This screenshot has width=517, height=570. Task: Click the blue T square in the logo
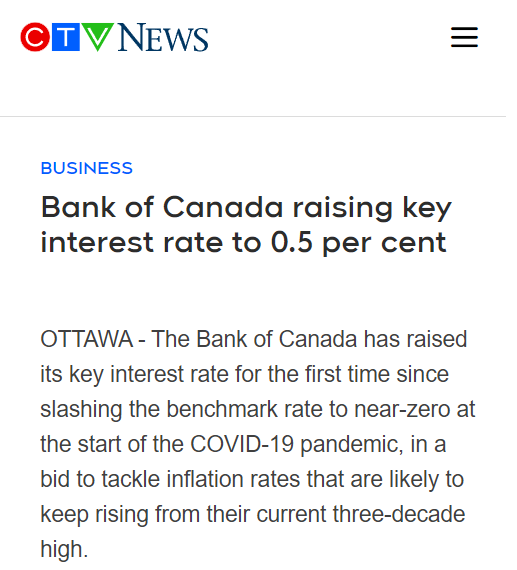[66, 37]
